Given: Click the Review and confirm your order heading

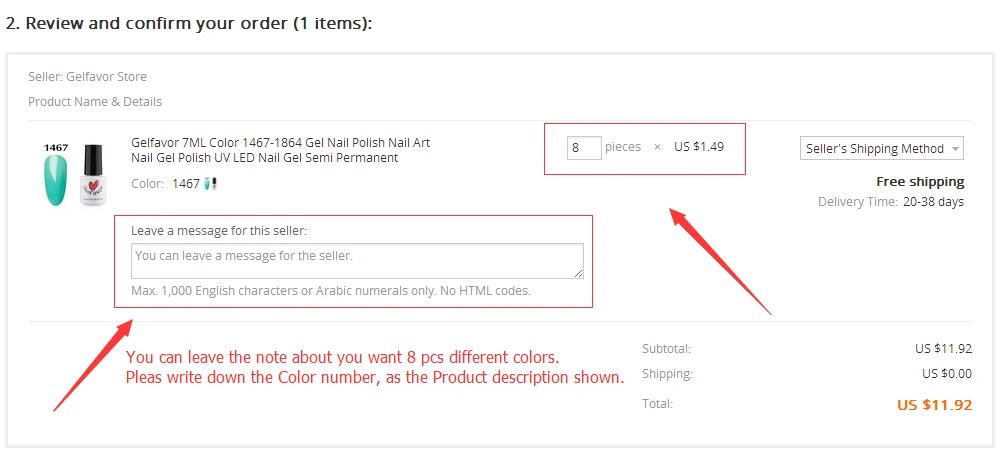Looking at the screenshot, I should [x=189, y=24].
